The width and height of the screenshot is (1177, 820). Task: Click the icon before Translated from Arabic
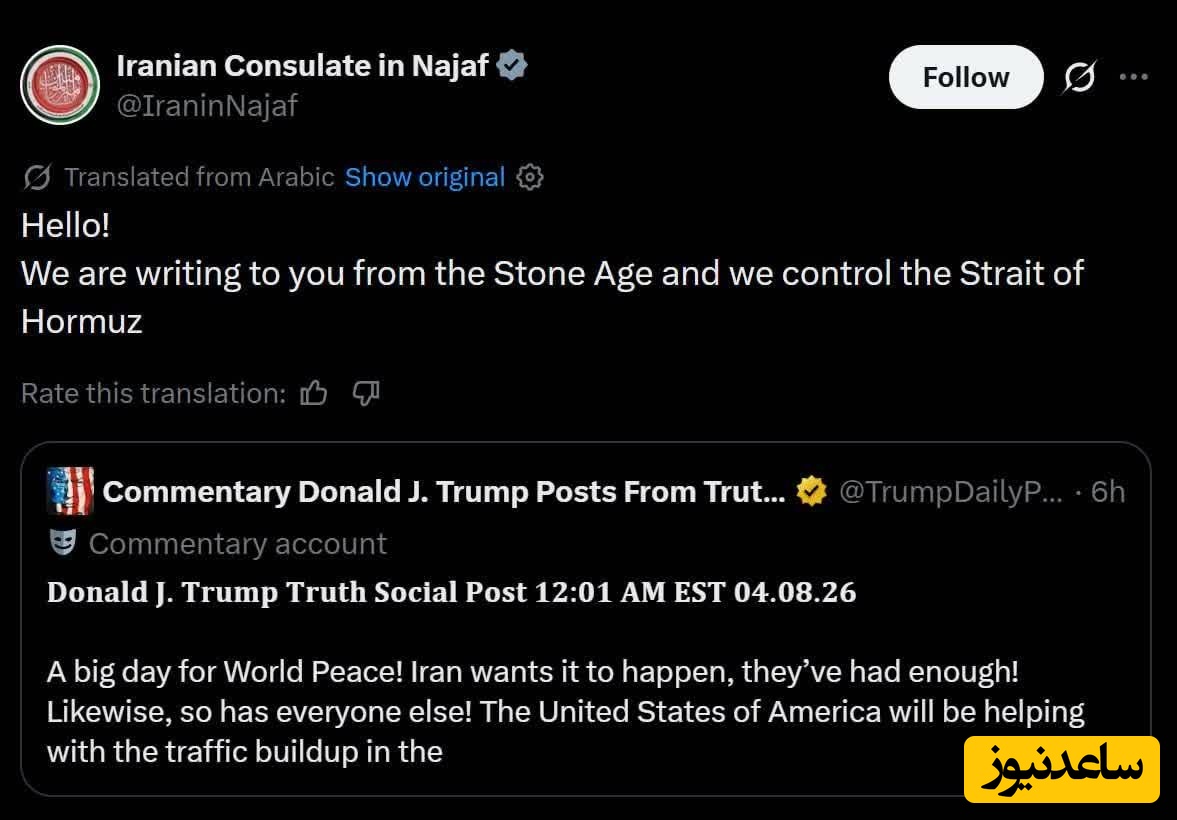tap(37, 178)
